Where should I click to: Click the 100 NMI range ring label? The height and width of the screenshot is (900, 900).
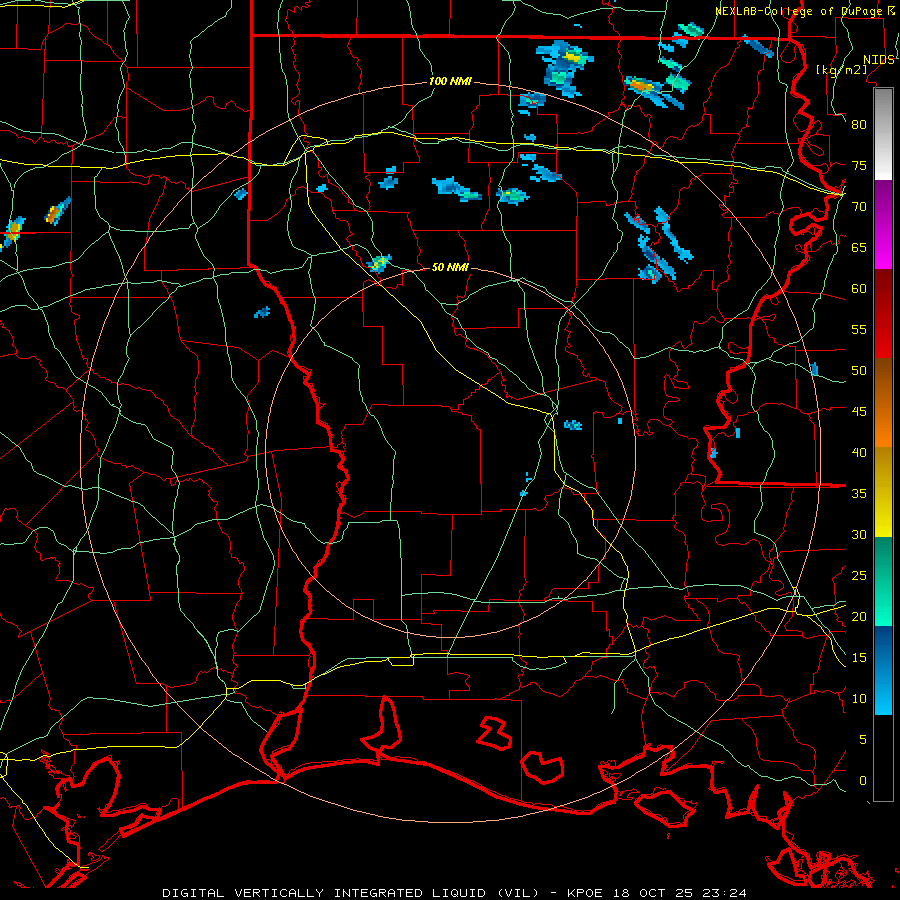click(x=450, y=82)
